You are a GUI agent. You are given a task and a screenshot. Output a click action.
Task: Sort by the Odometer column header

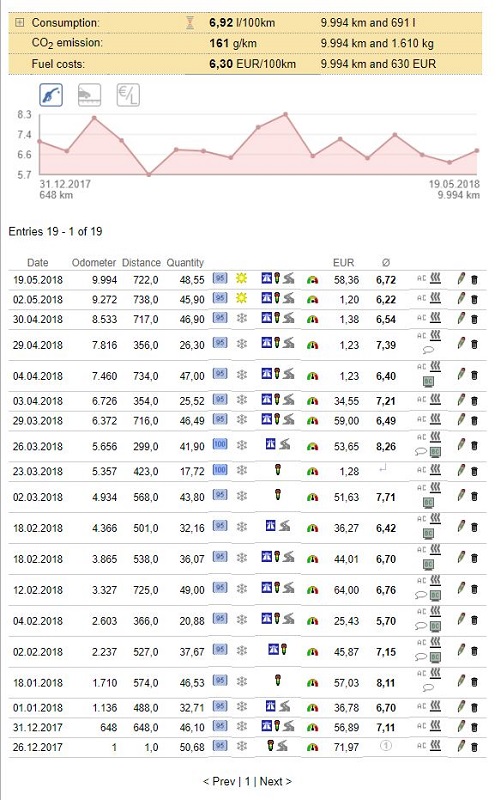94,263
